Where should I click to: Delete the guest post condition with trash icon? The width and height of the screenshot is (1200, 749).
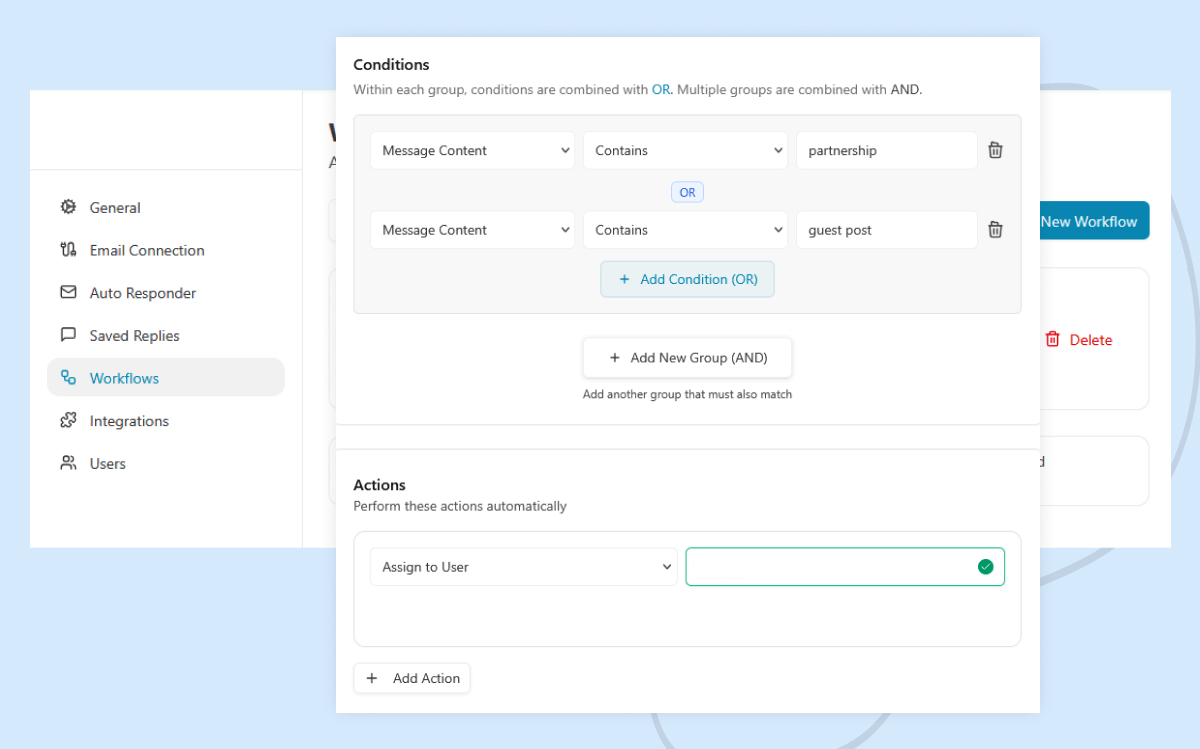pos(995,230)
